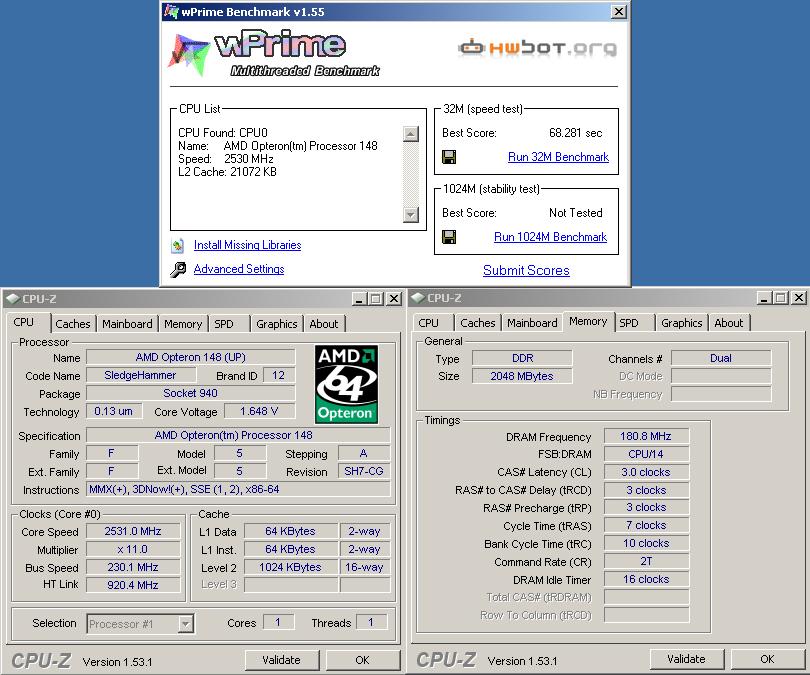Click the Bus Speed 230.1 MHz field

[x=133, y=567]
